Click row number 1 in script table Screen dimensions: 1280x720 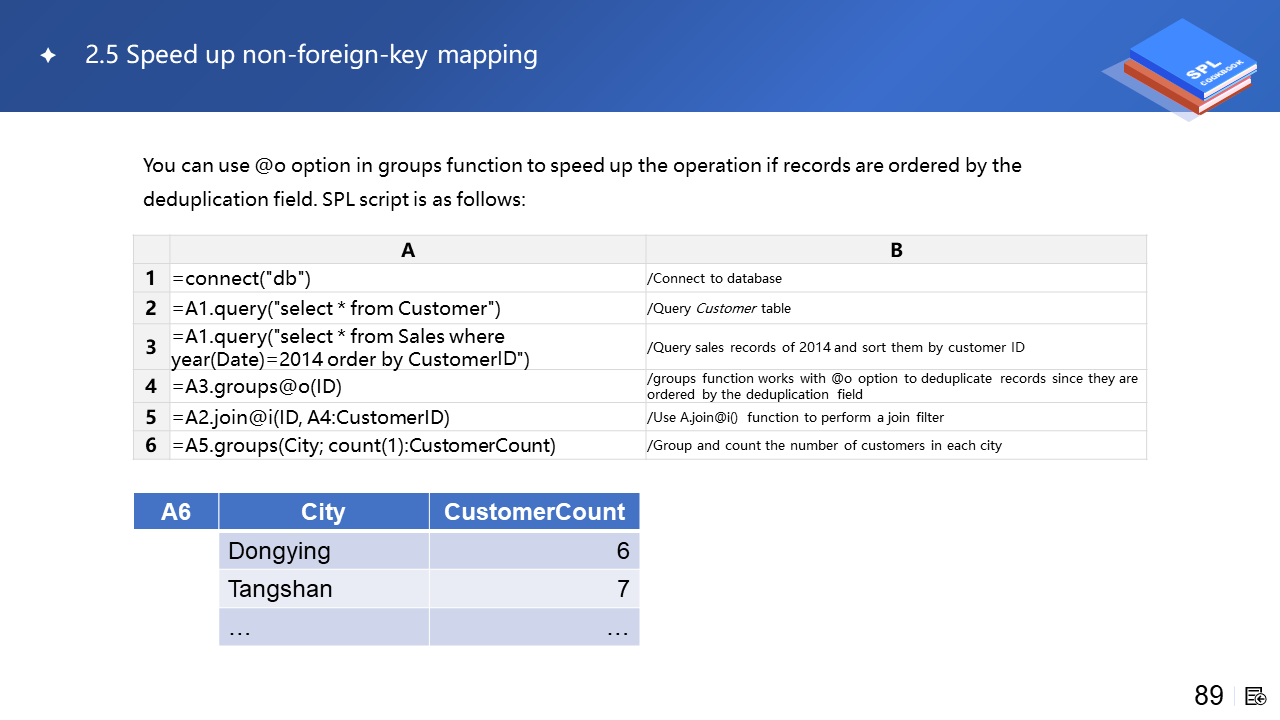coord(151,278)
